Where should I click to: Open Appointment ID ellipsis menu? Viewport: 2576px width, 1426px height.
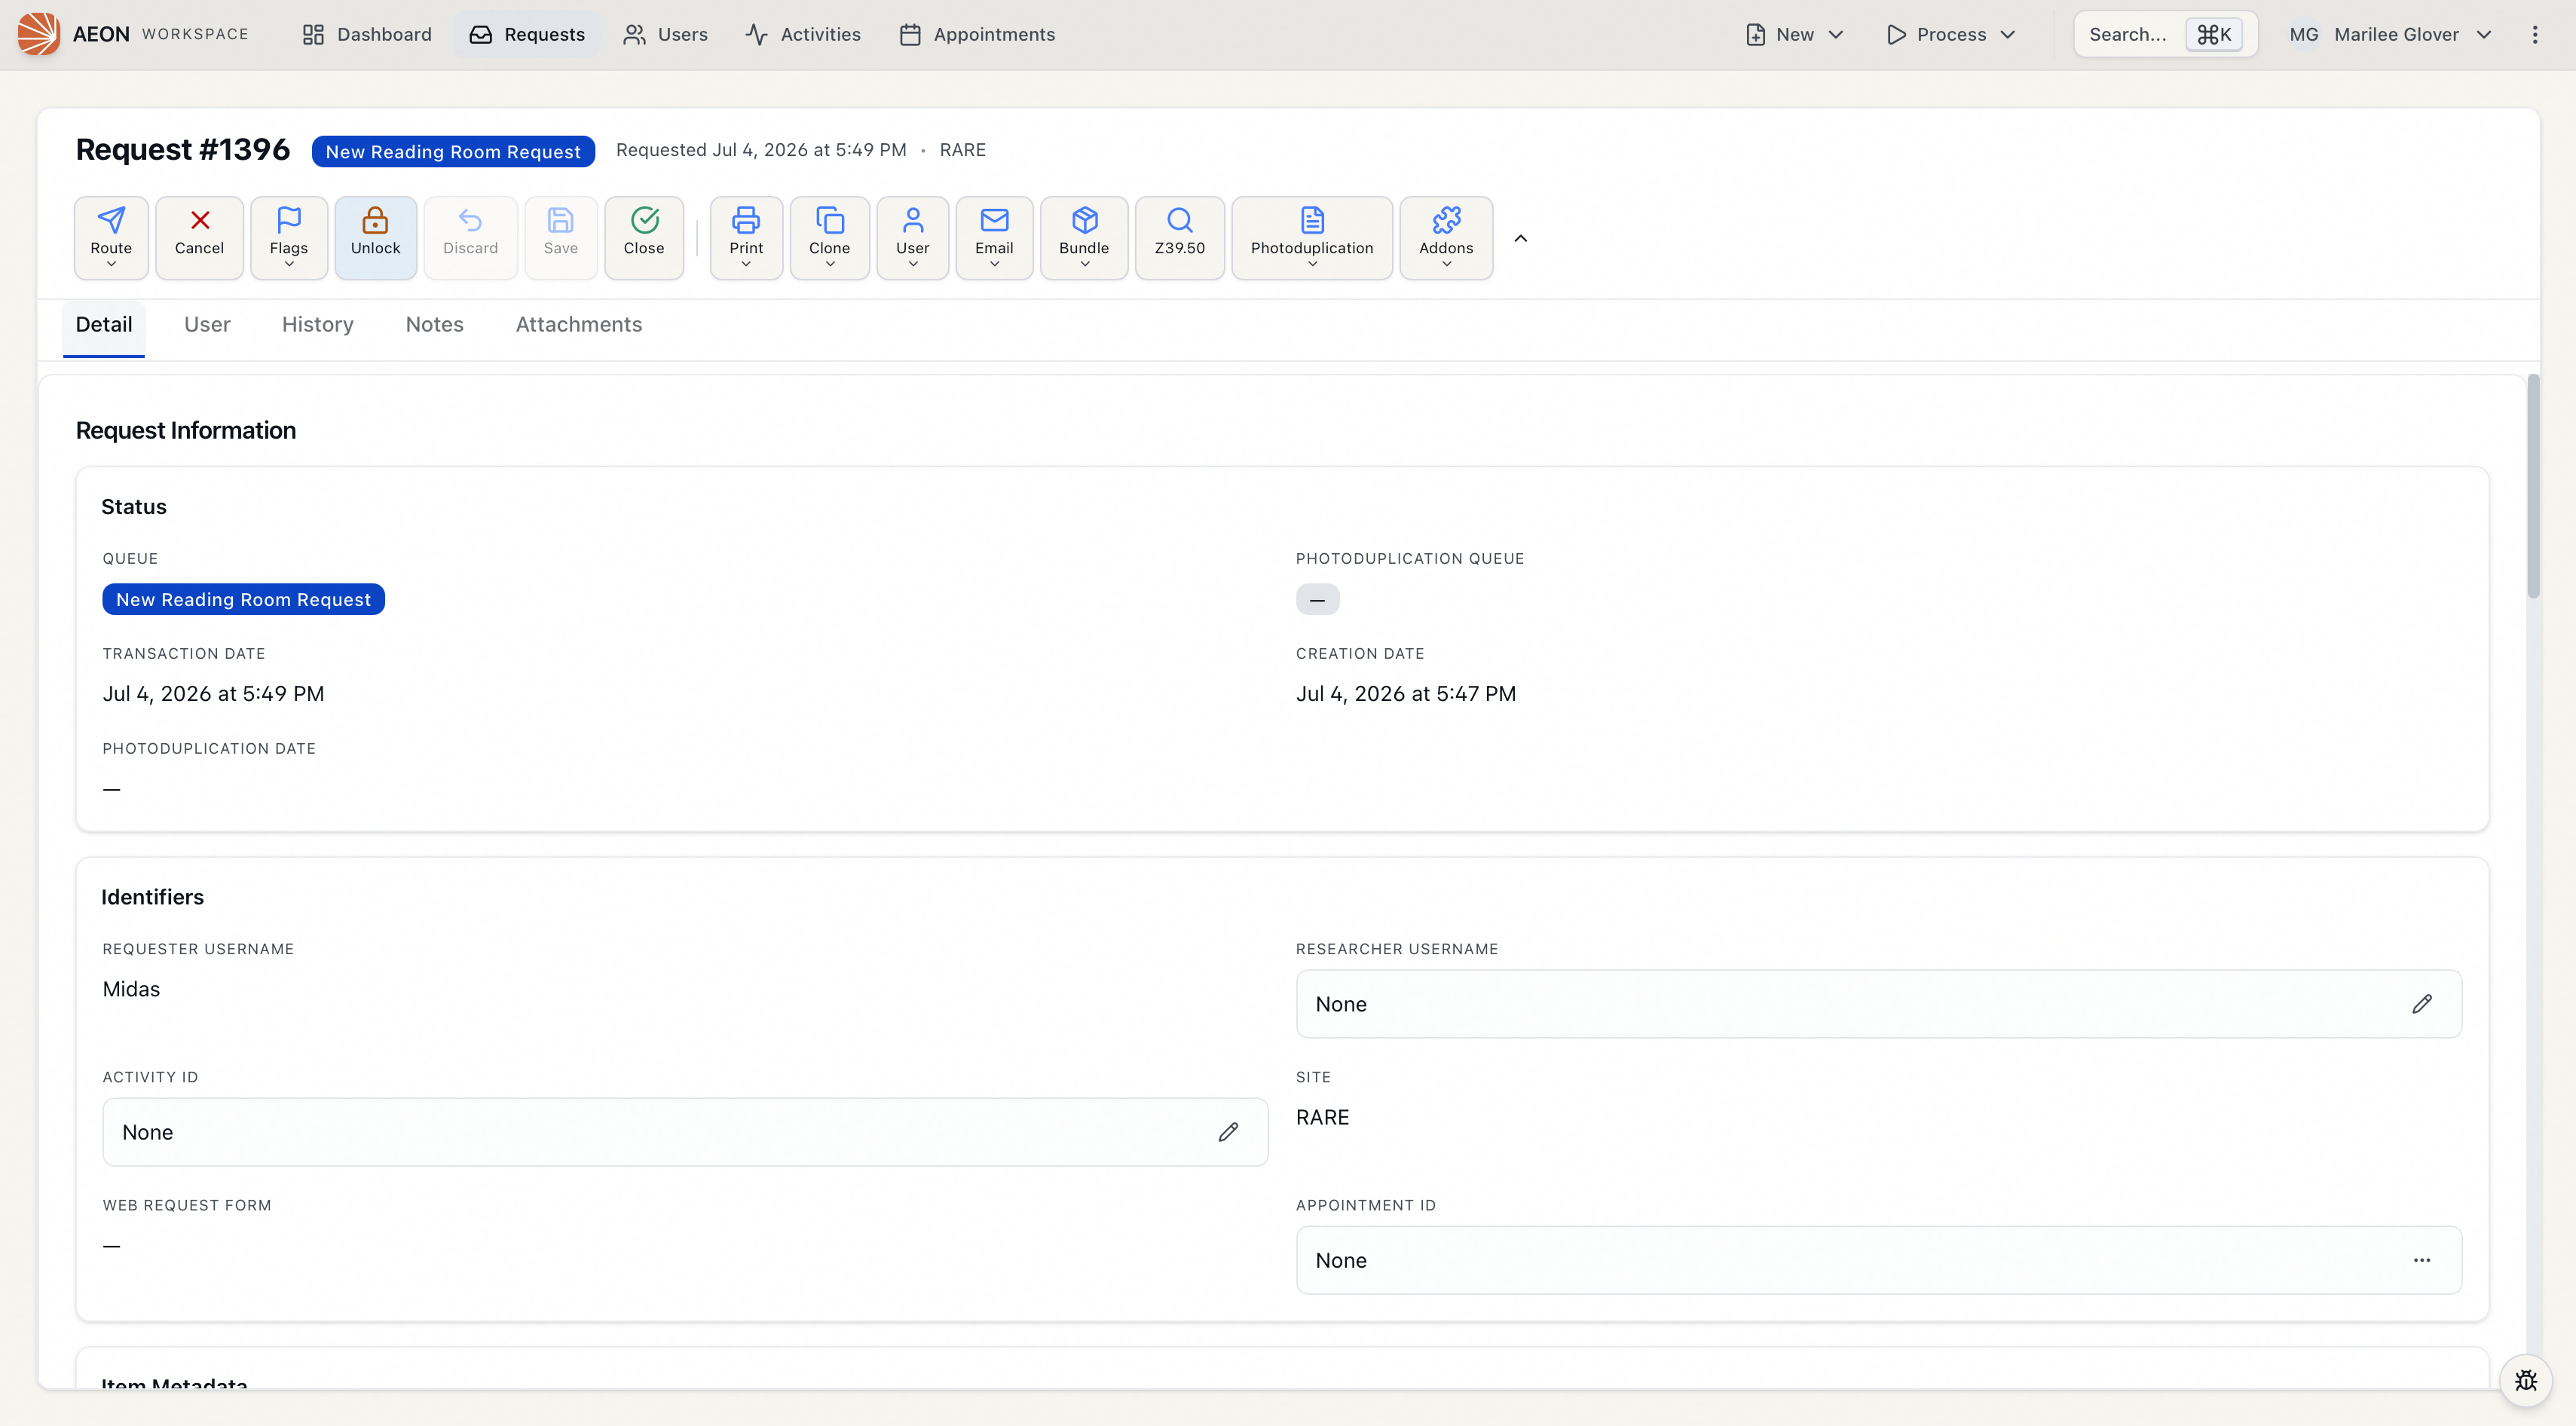(2421, 1260)
